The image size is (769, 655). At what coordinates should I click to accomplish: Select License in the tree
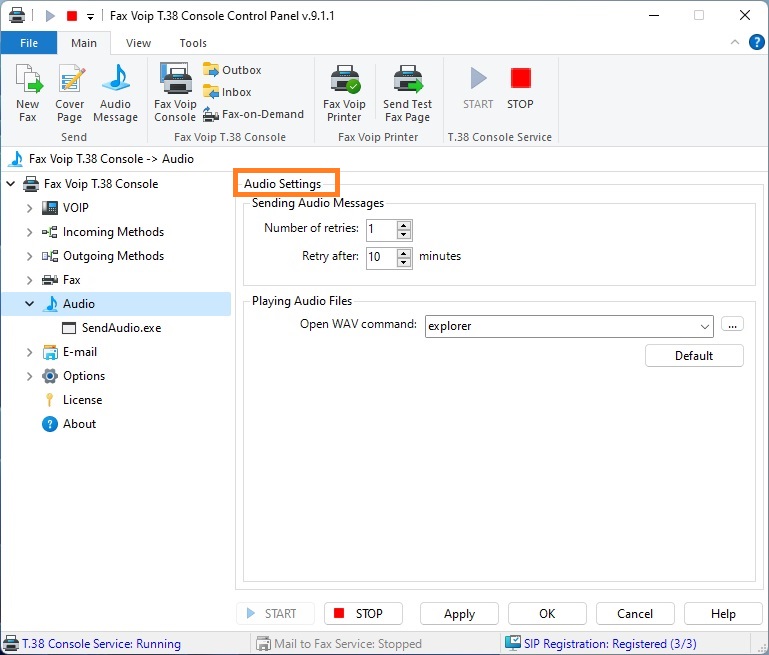[82, 400]
